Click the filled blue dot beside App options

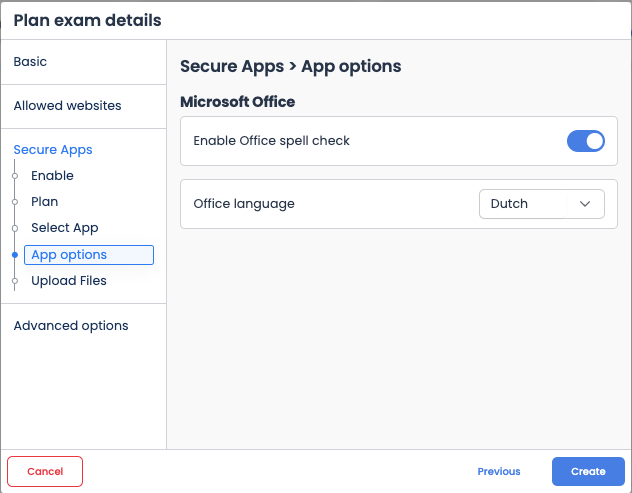pos(15,255)
